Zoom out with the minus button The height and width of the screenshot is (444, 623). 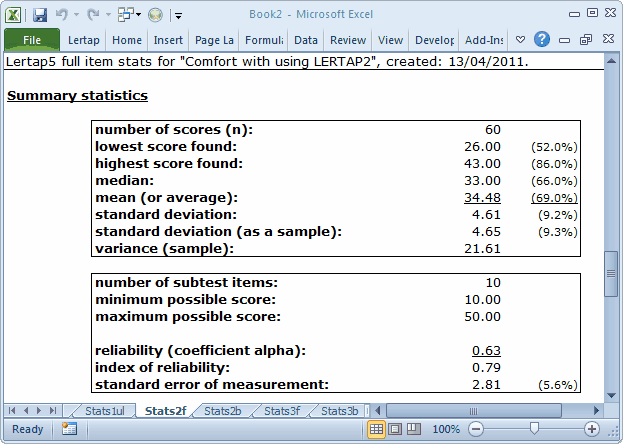coord(476,429)
